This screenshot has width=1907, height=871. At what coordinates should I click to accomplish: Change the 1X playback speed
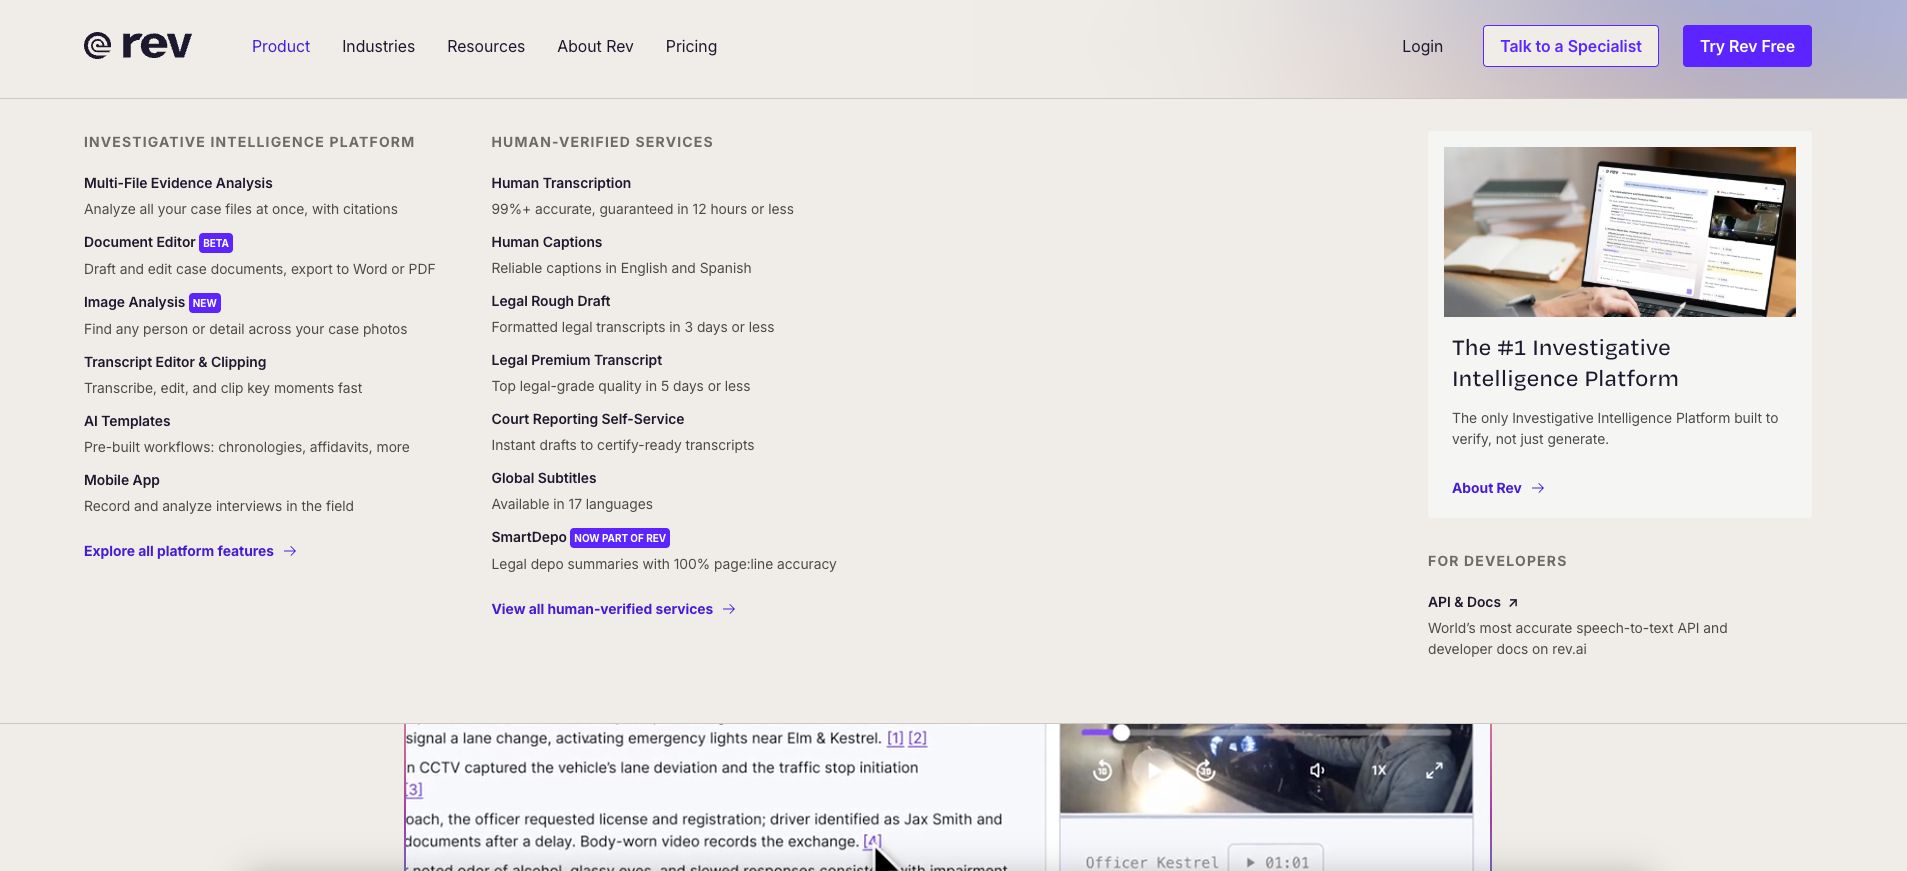pos(1379,770)
